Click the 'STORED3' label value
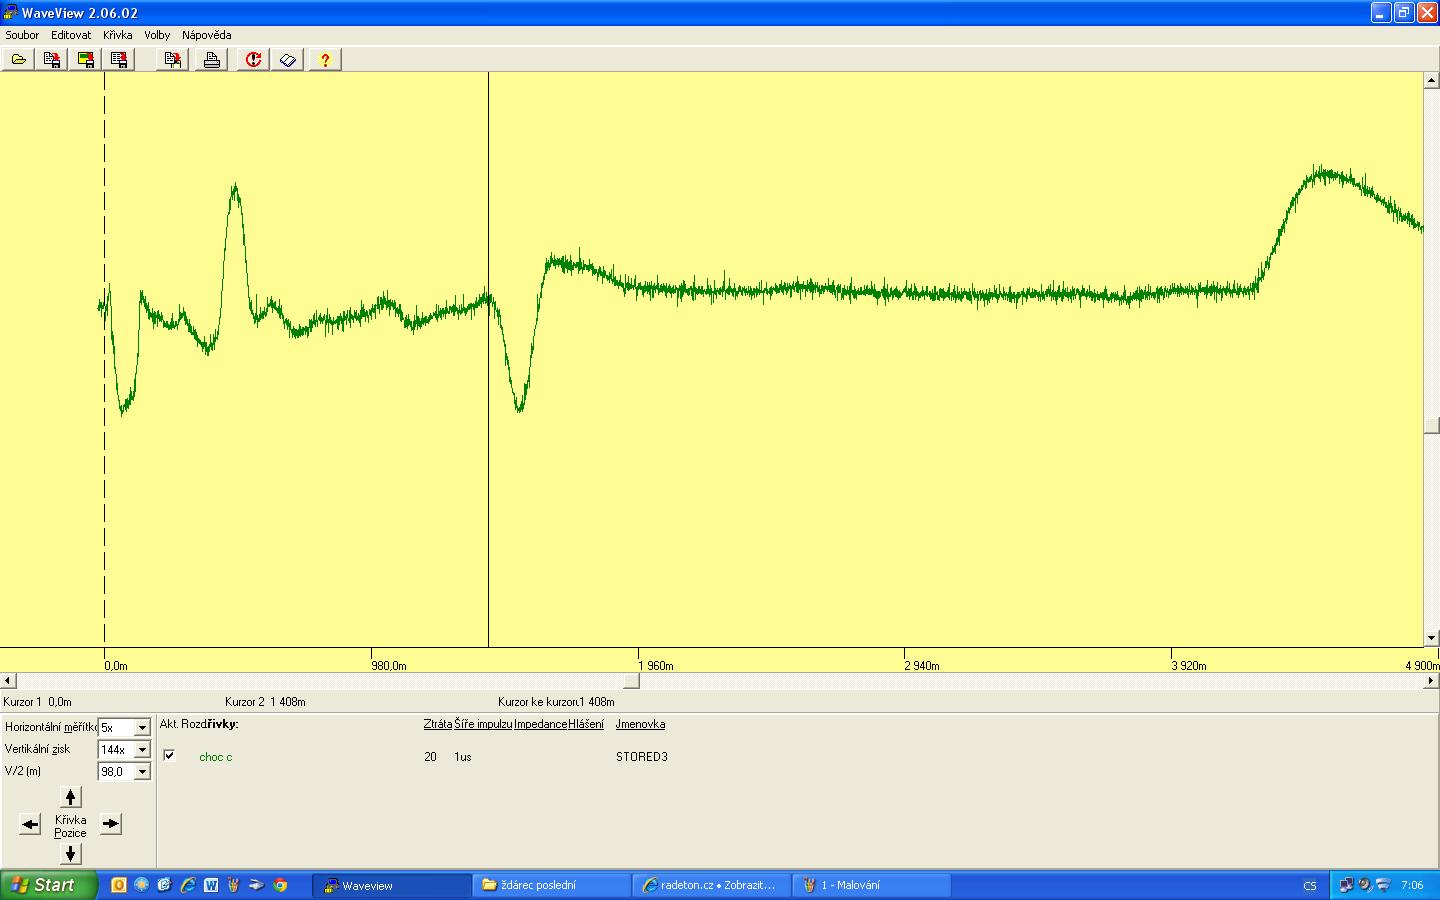Image resolution: width=1440 pixels, height=900 pixels. 641,757
